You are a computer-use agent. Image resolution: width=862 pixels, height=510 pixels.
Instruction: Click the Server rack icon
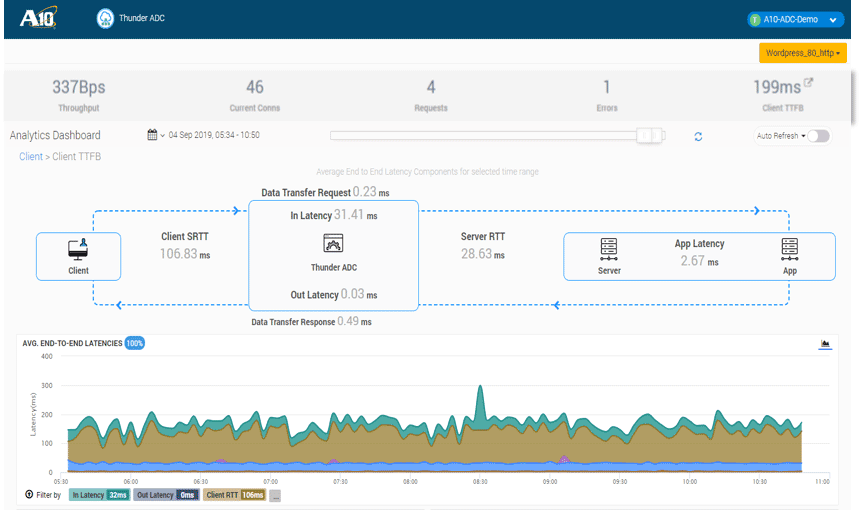click(x=609, y=250)
